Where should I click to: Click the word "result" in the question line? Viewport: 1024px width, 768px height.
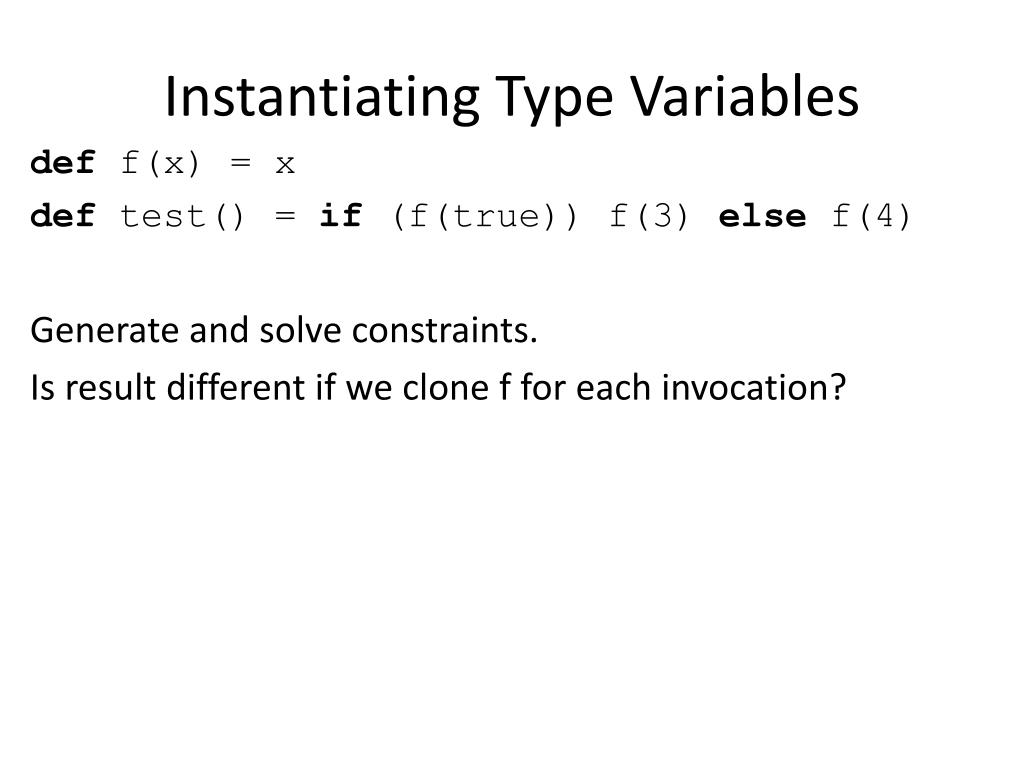point(110,387)
